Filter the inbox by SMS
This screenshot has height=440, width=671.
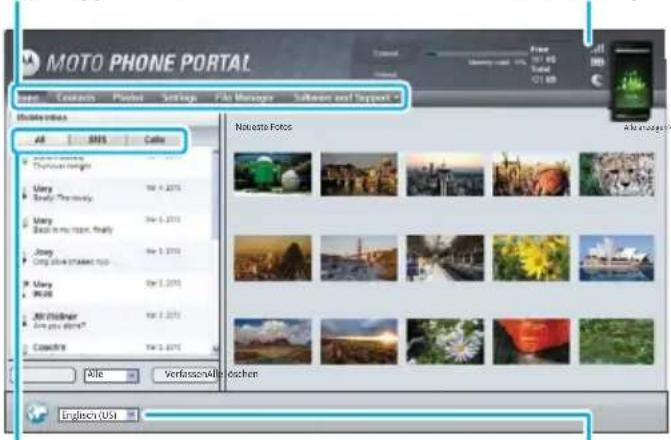pos(98,140)
